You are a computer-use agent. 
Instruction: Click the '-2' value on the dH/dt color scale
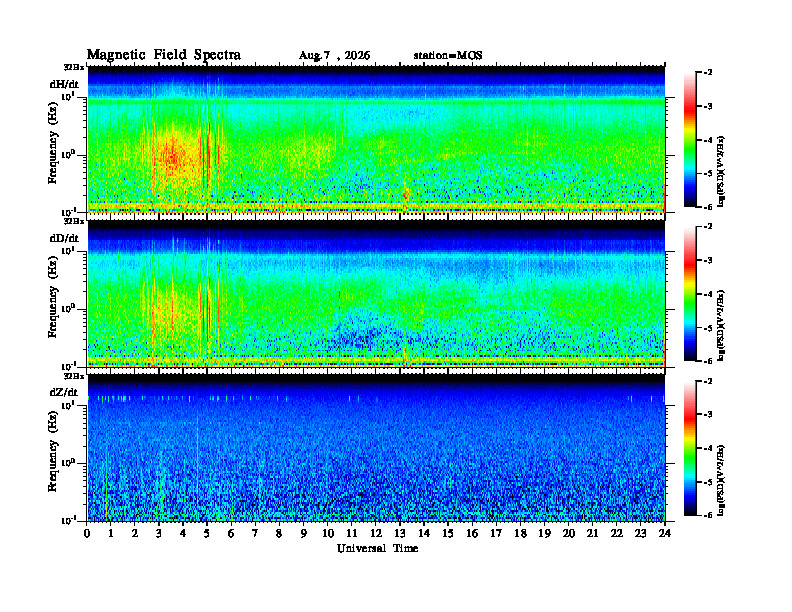[708, 73]
